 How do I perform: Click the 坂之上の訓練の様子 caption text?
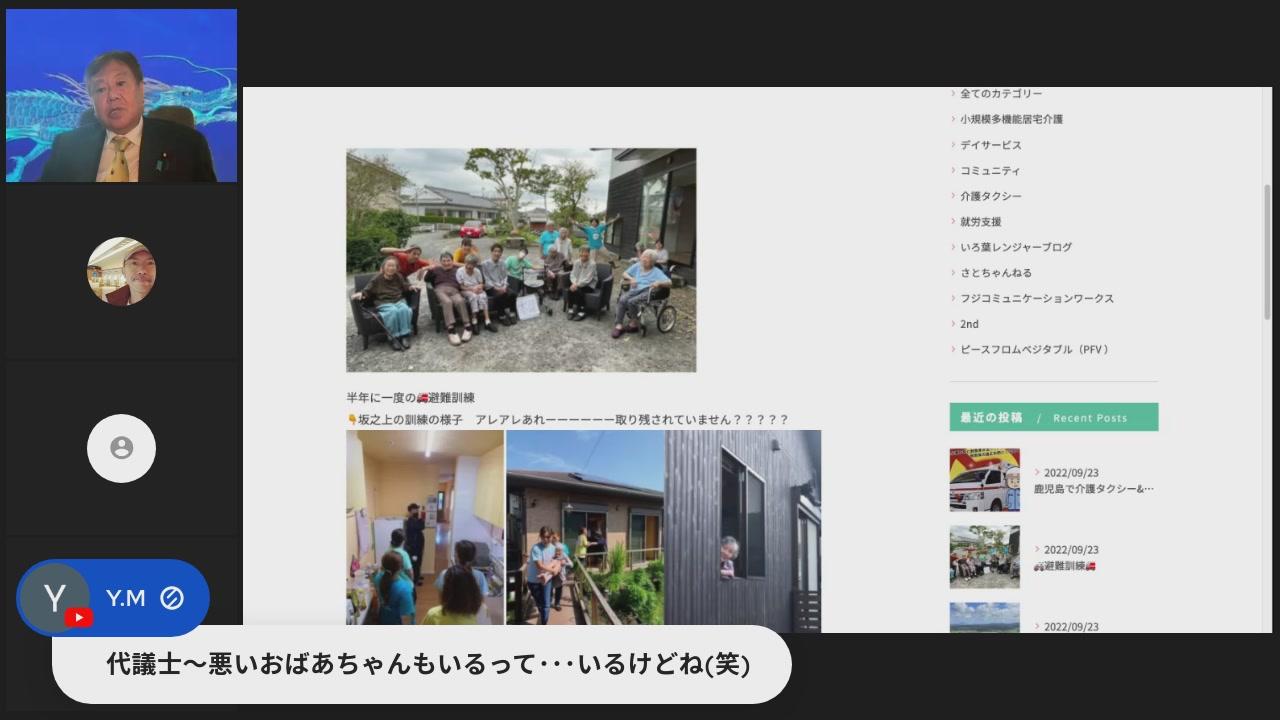point(567,420)
